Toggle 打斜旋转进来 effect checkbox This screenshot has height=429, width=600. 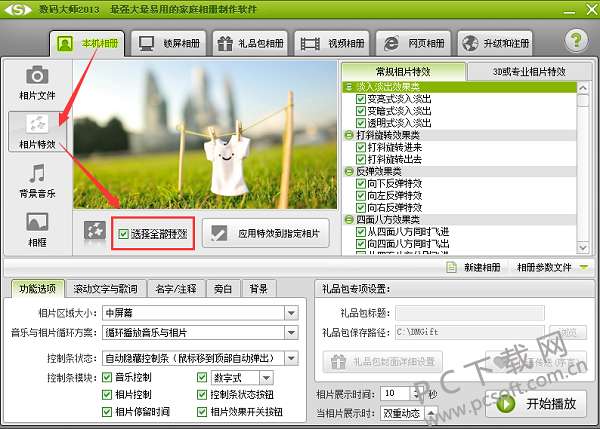click(360, 147)
